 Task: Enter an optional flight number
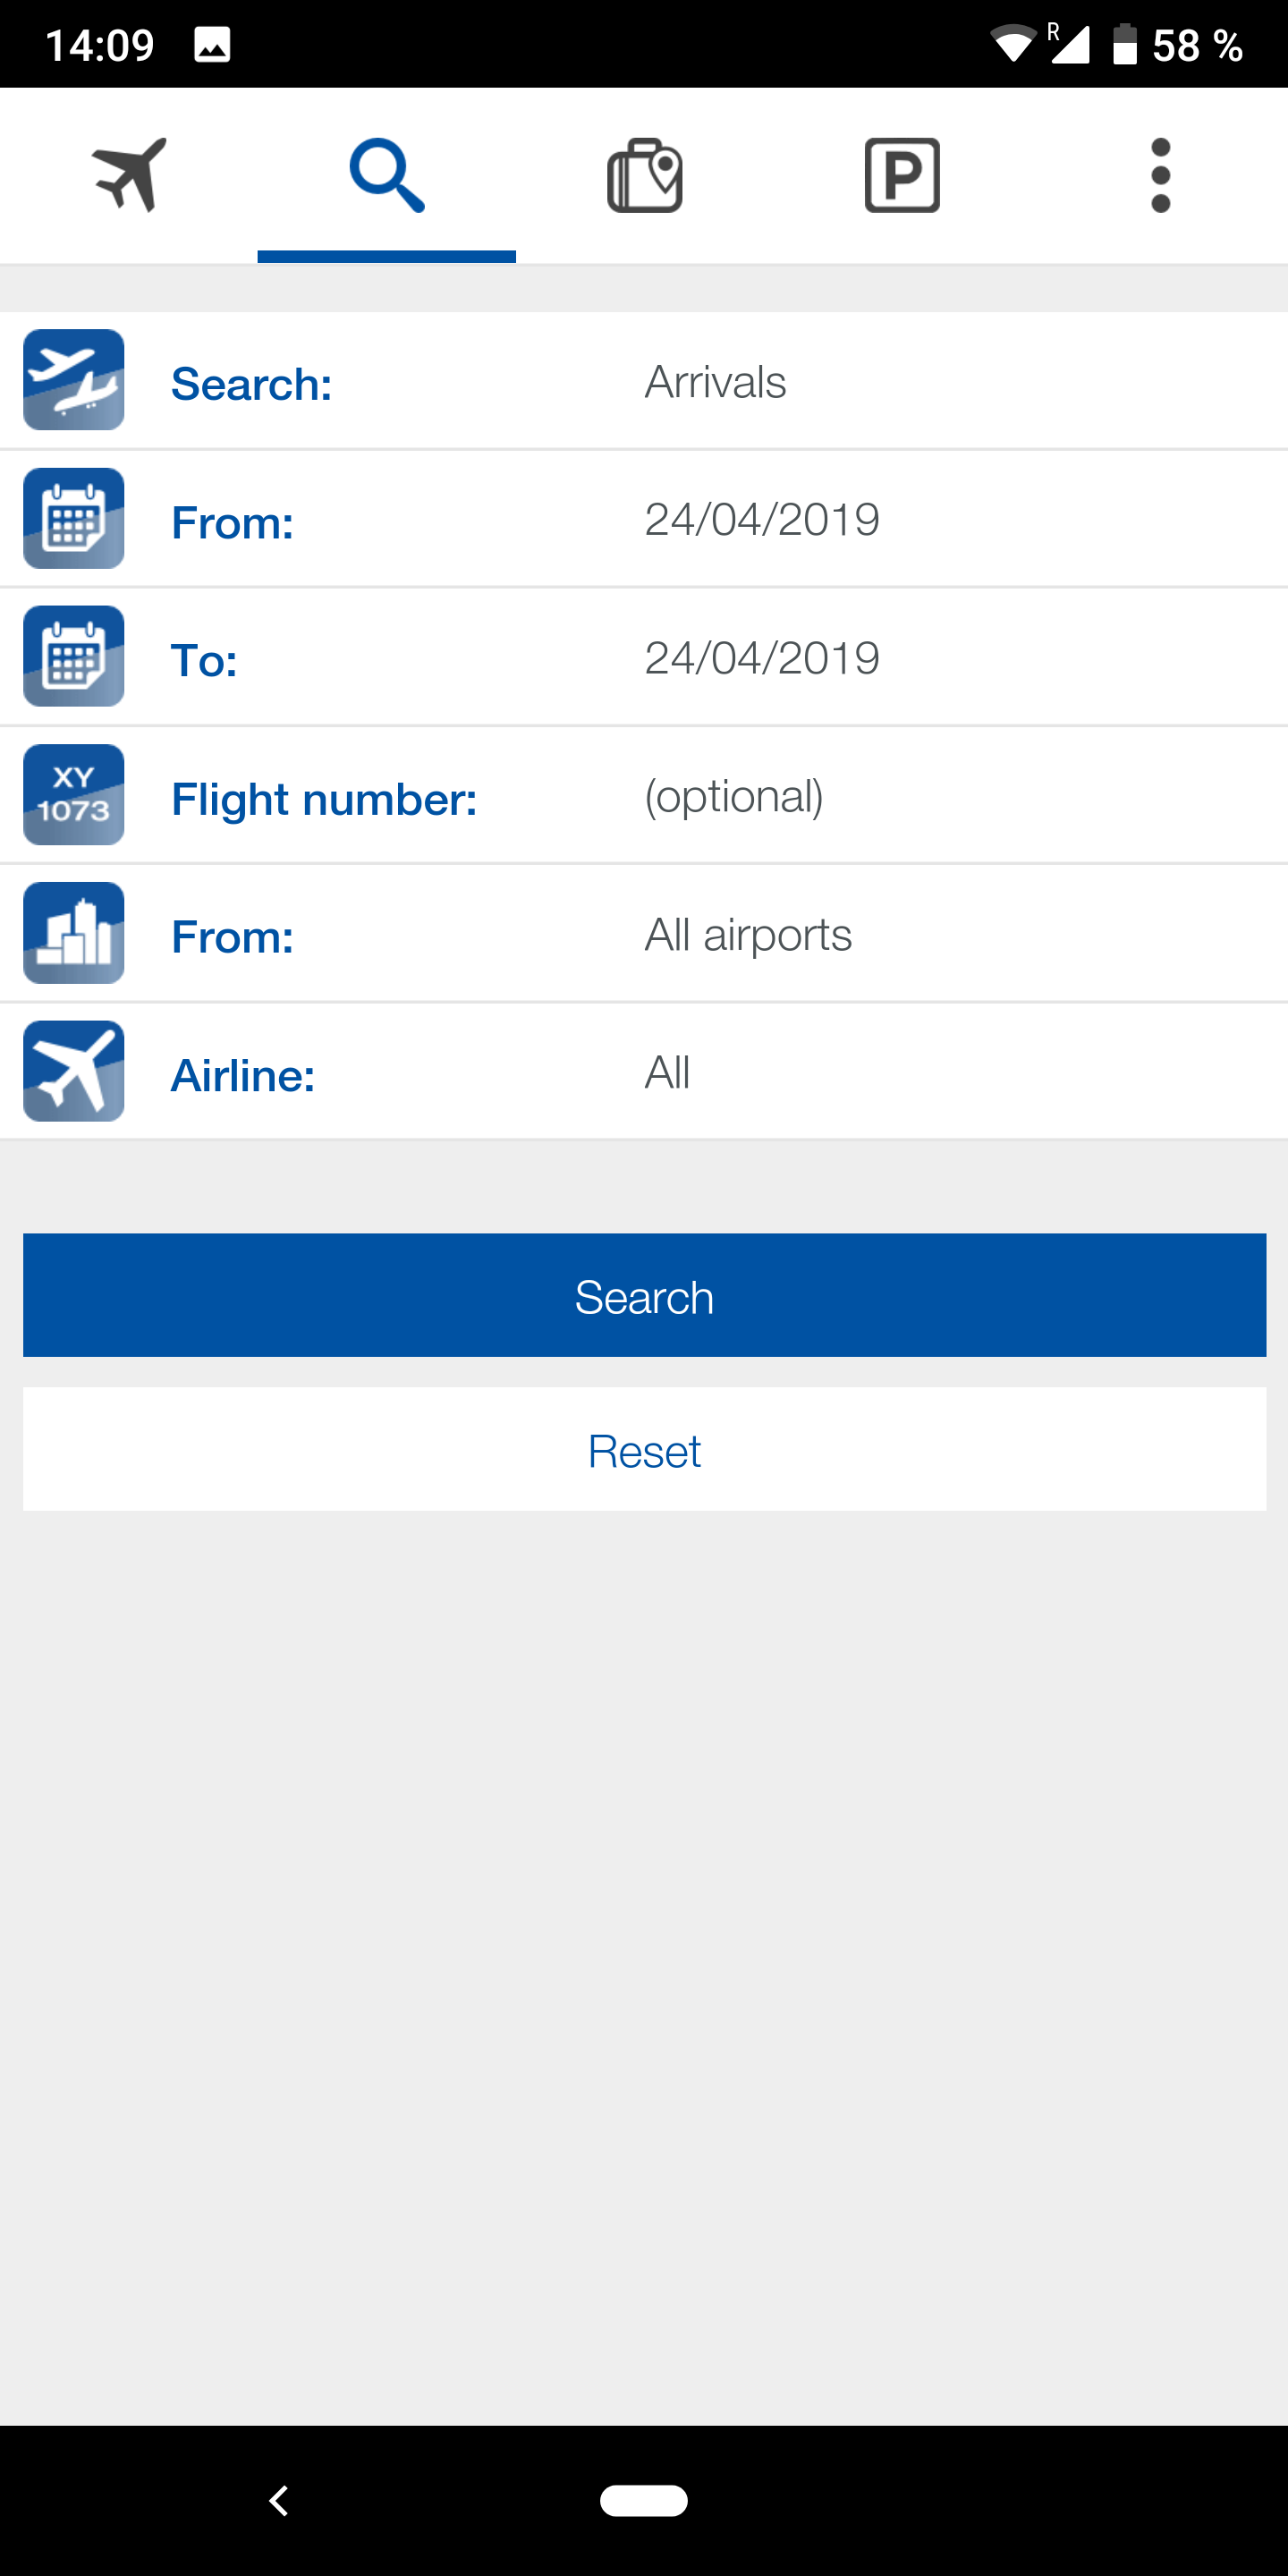(734, 796)
